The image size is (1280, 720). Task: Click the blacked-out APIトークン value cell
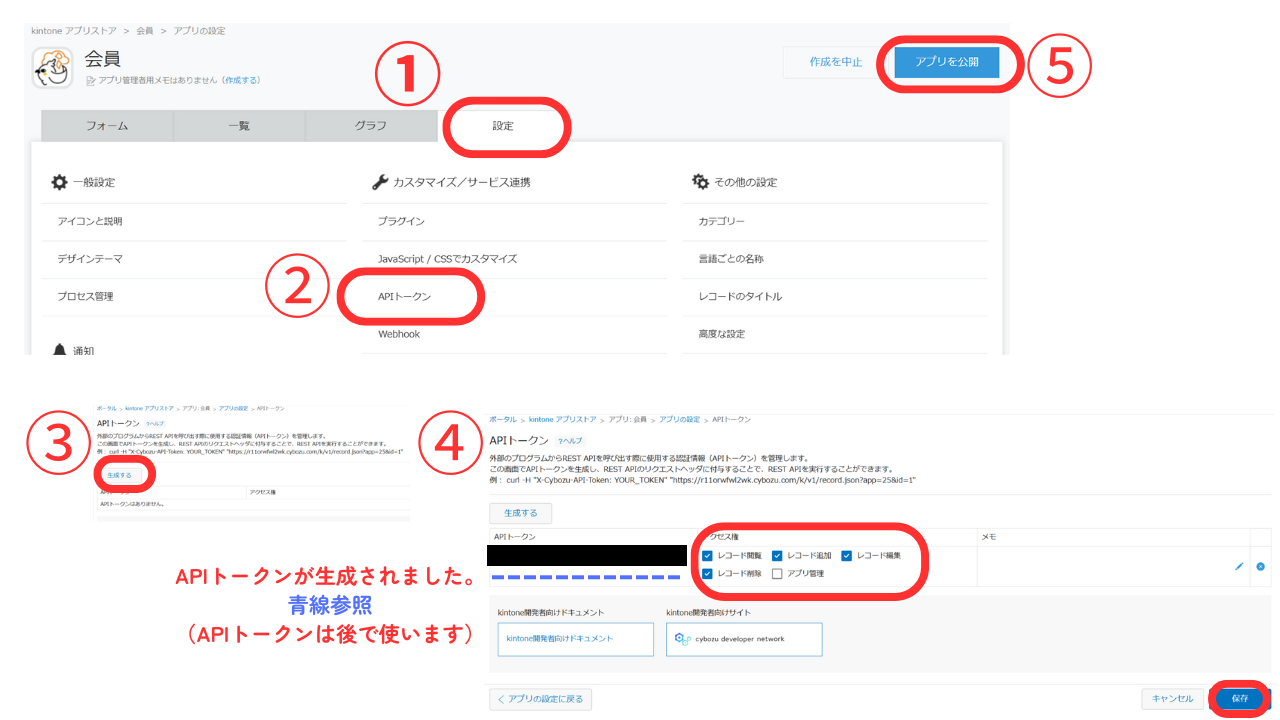[x=587, y=556]
